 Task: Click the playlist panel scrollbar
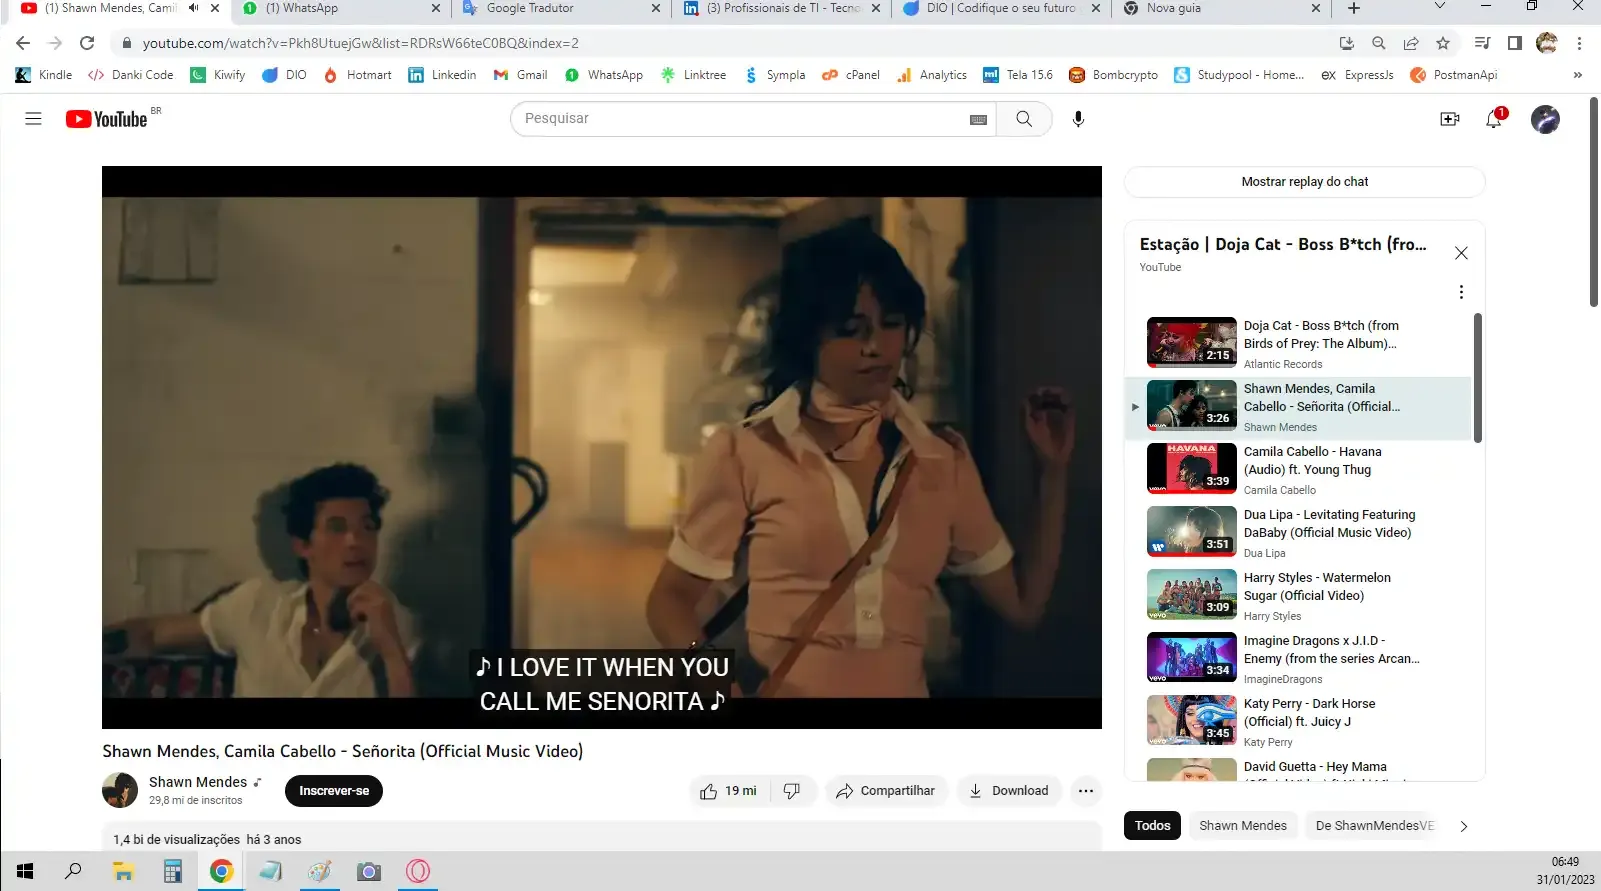pyautogui.click(x=1477, y=378)
